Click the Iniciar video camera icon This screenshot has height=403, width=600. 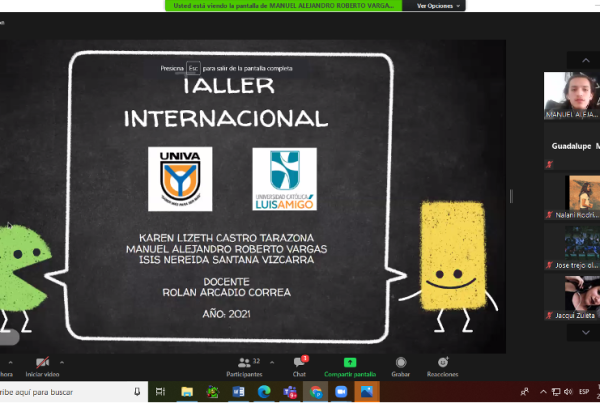(x=42, y=362)
